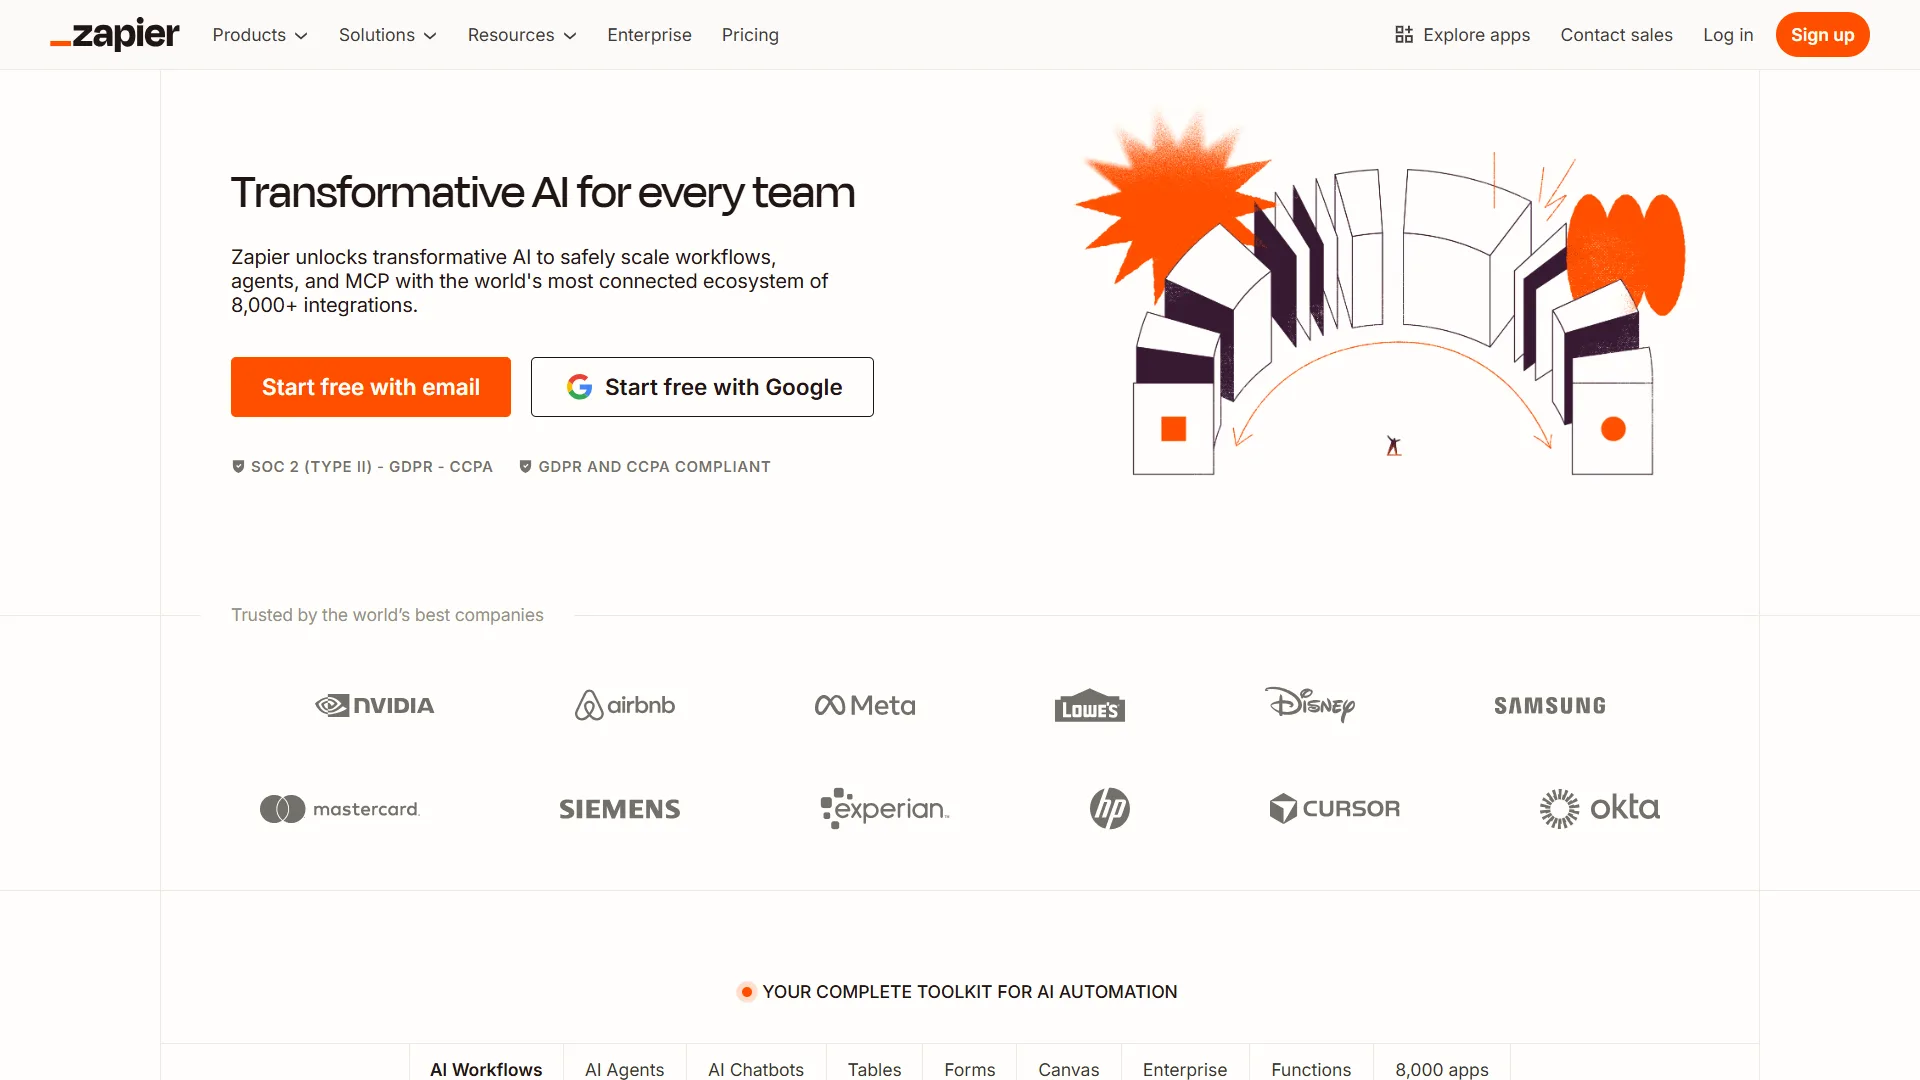Click the Okta logo
Screen dimensions: 1920x1080
(1598, 808)
